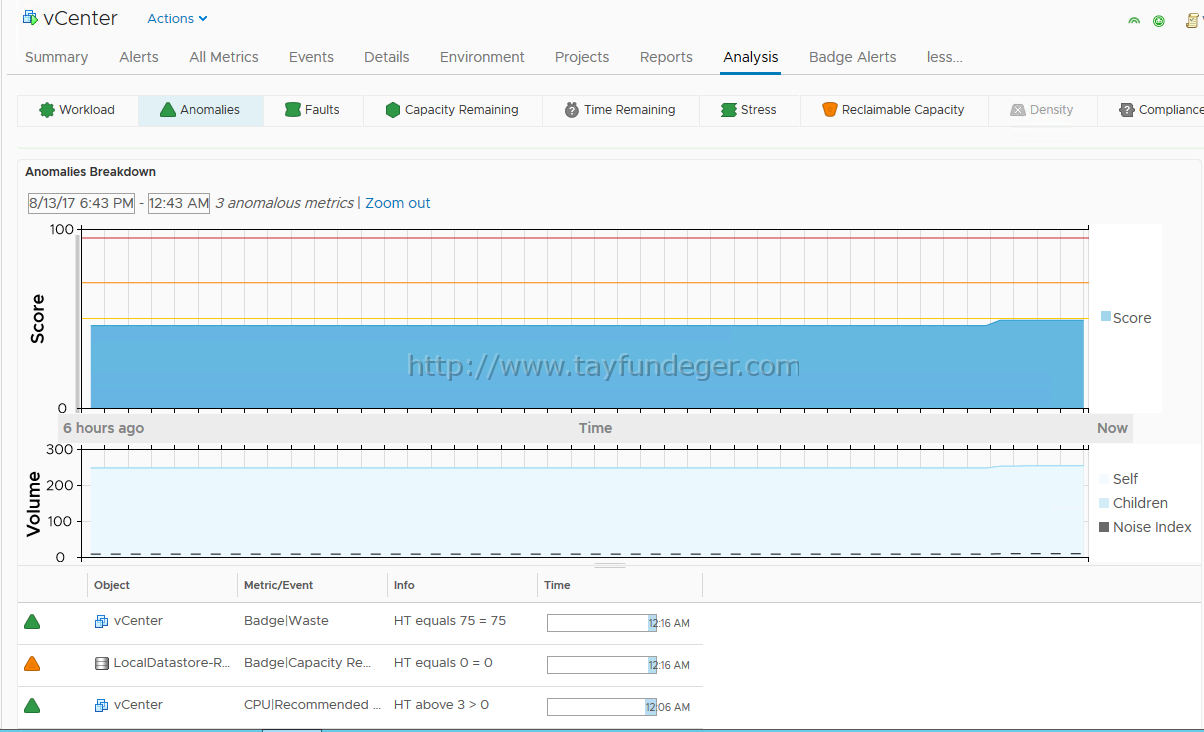Click the start date field 8/13/17 6:43 PM
This screenshot has width=1204, height=732.
tap(81, 203)
